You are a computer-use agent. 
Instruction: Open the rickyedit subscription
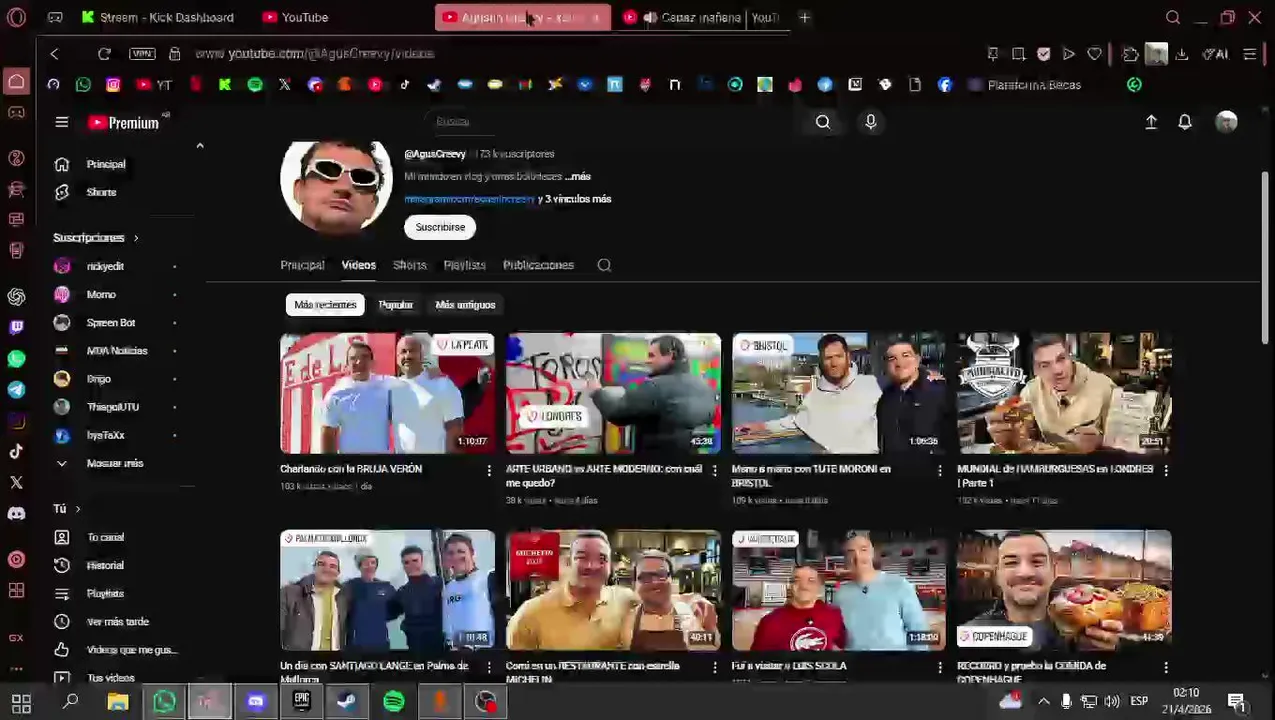click(x=105, y=266)
